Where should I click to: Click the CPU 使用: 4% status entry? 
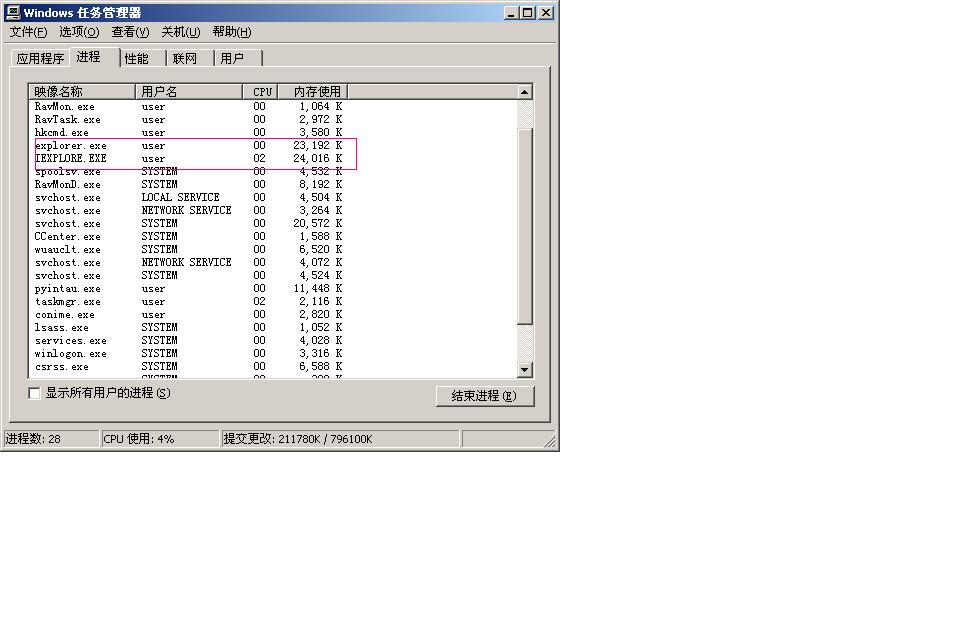coord(160,439)
